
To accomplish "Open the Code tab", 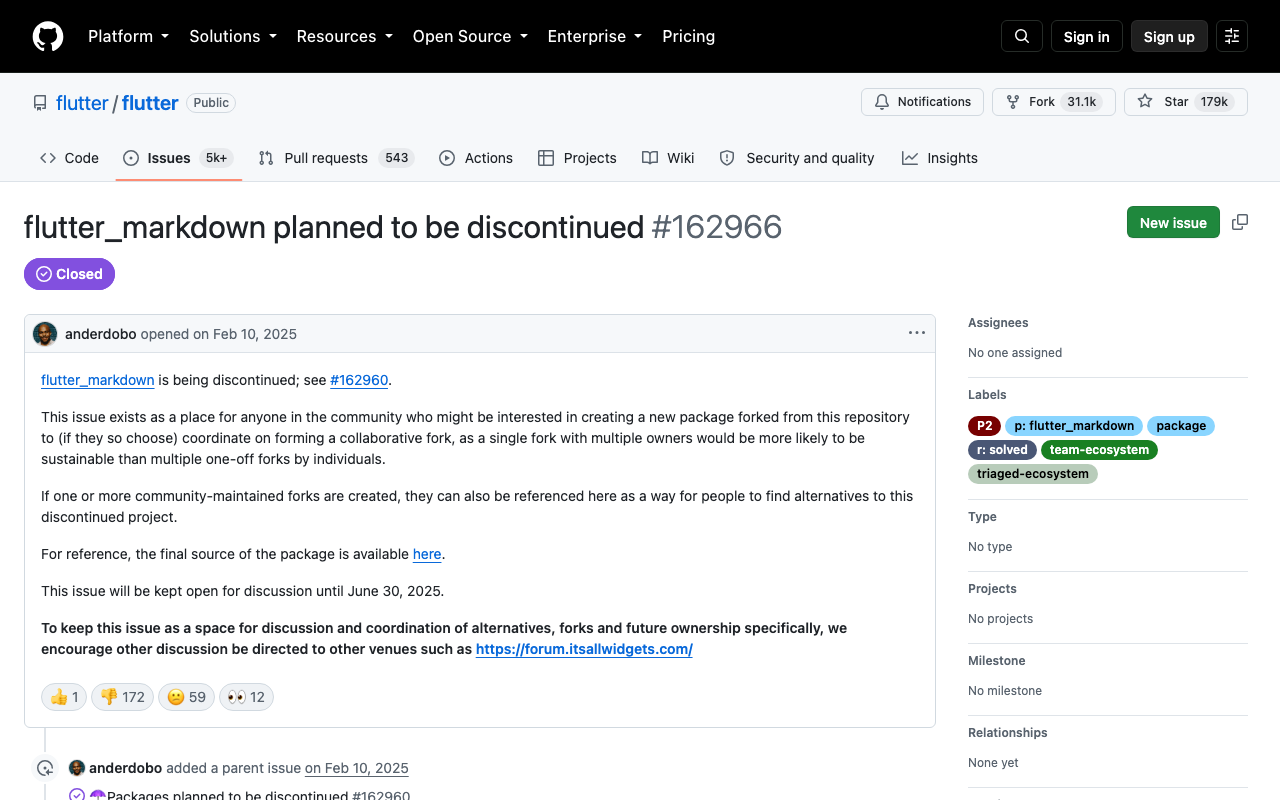I will (x=69, y=158).
